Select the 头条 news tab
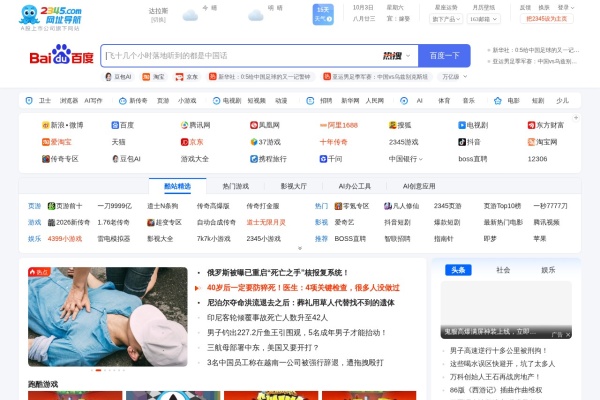This screenshot has height=400, width=600. click(x=458, y=270)
